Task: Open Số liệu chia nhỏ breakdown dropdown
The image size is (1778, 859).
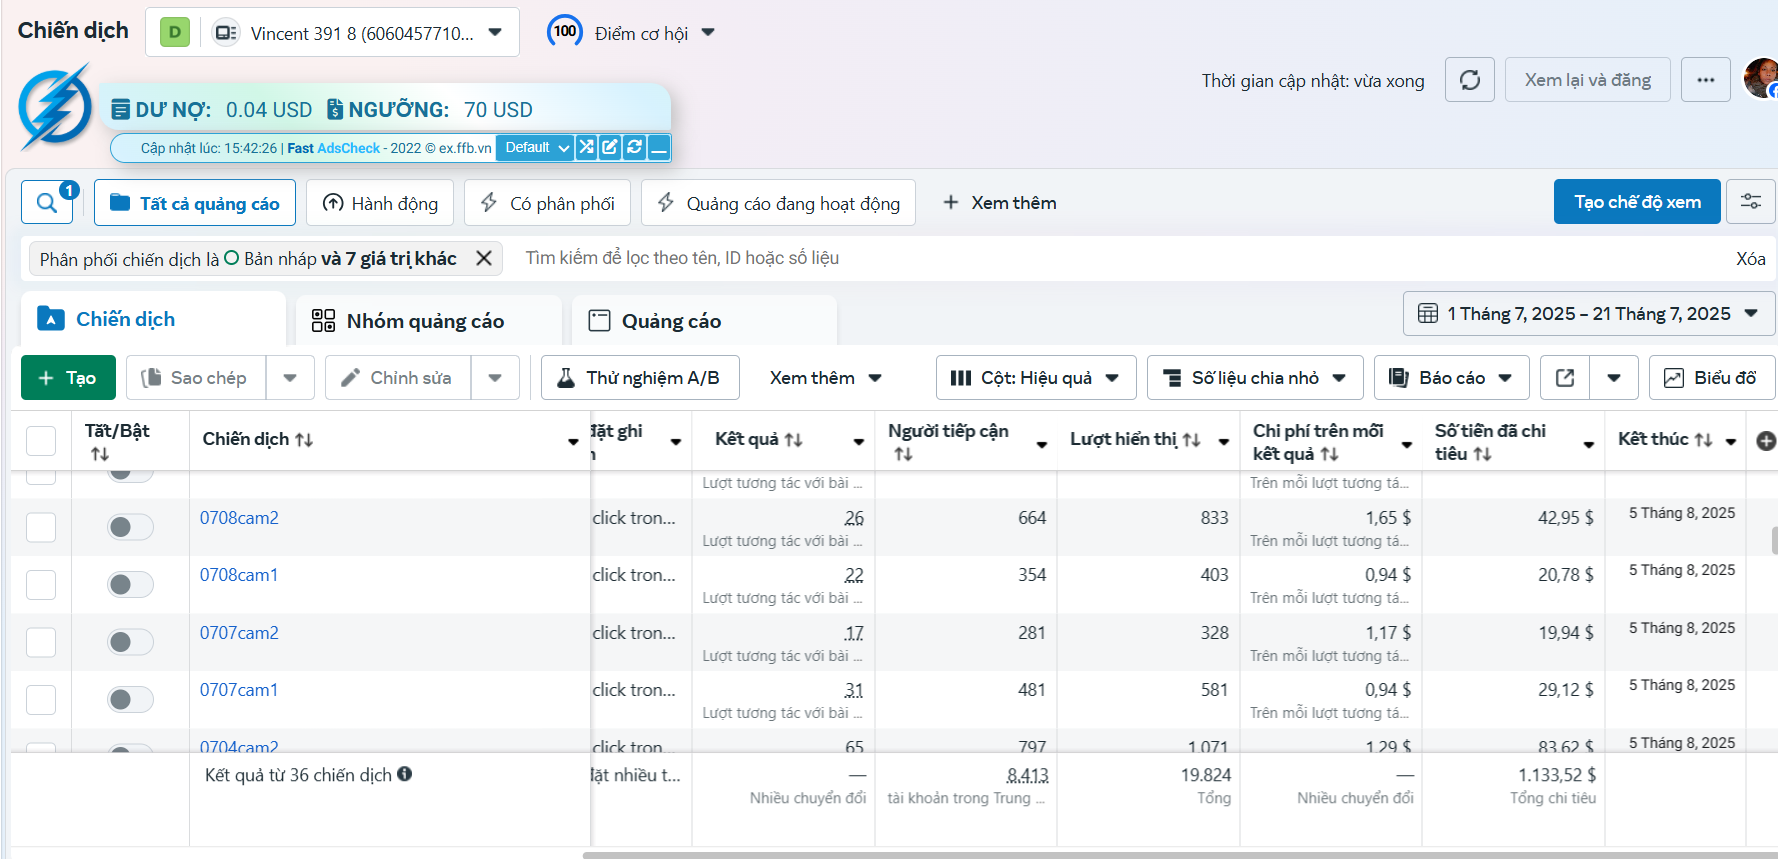Action: coord(1255,378)
